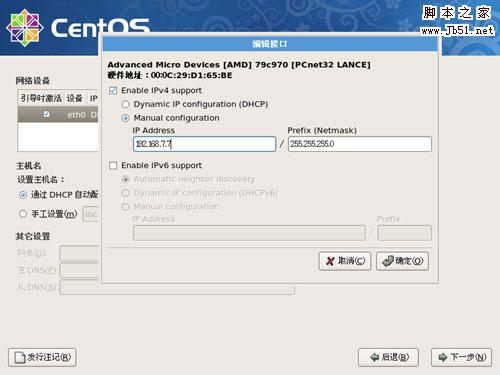Click the 其它设置 section label

33,236
